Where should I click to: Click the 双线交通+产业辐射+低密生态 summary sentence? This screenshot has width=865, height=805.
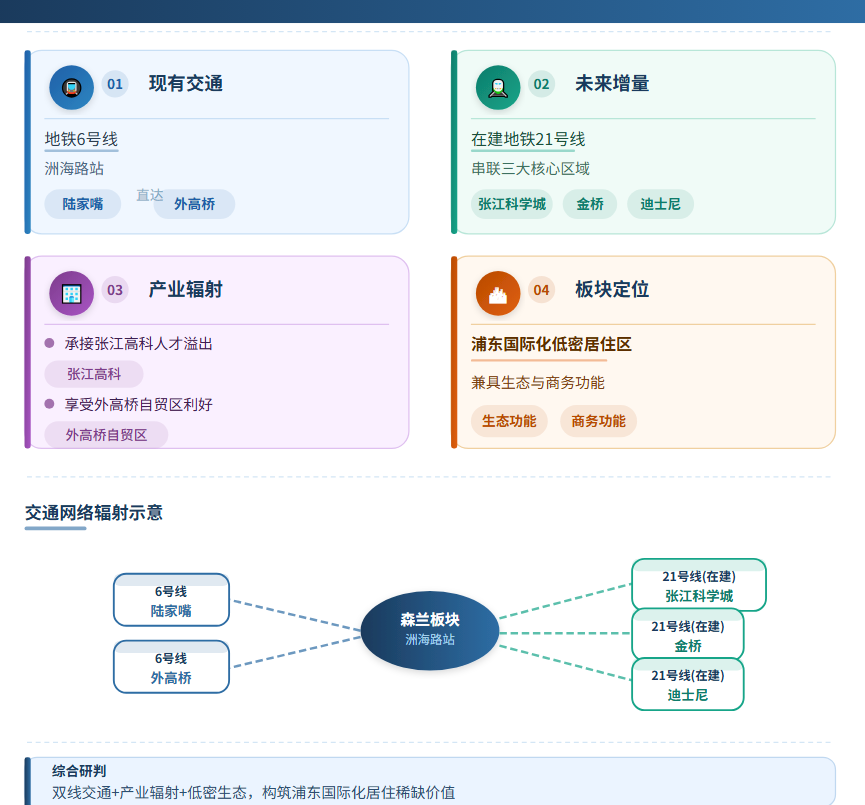[254, 793]
